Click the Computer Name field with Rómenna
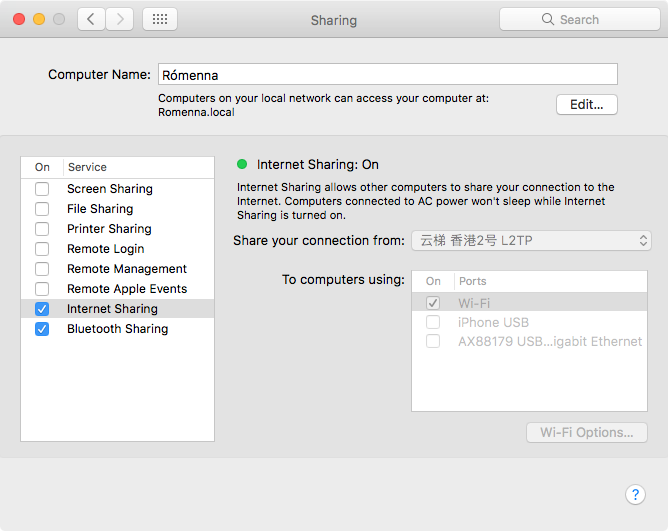Screen dimensions: 668x531 click(388, 75)
